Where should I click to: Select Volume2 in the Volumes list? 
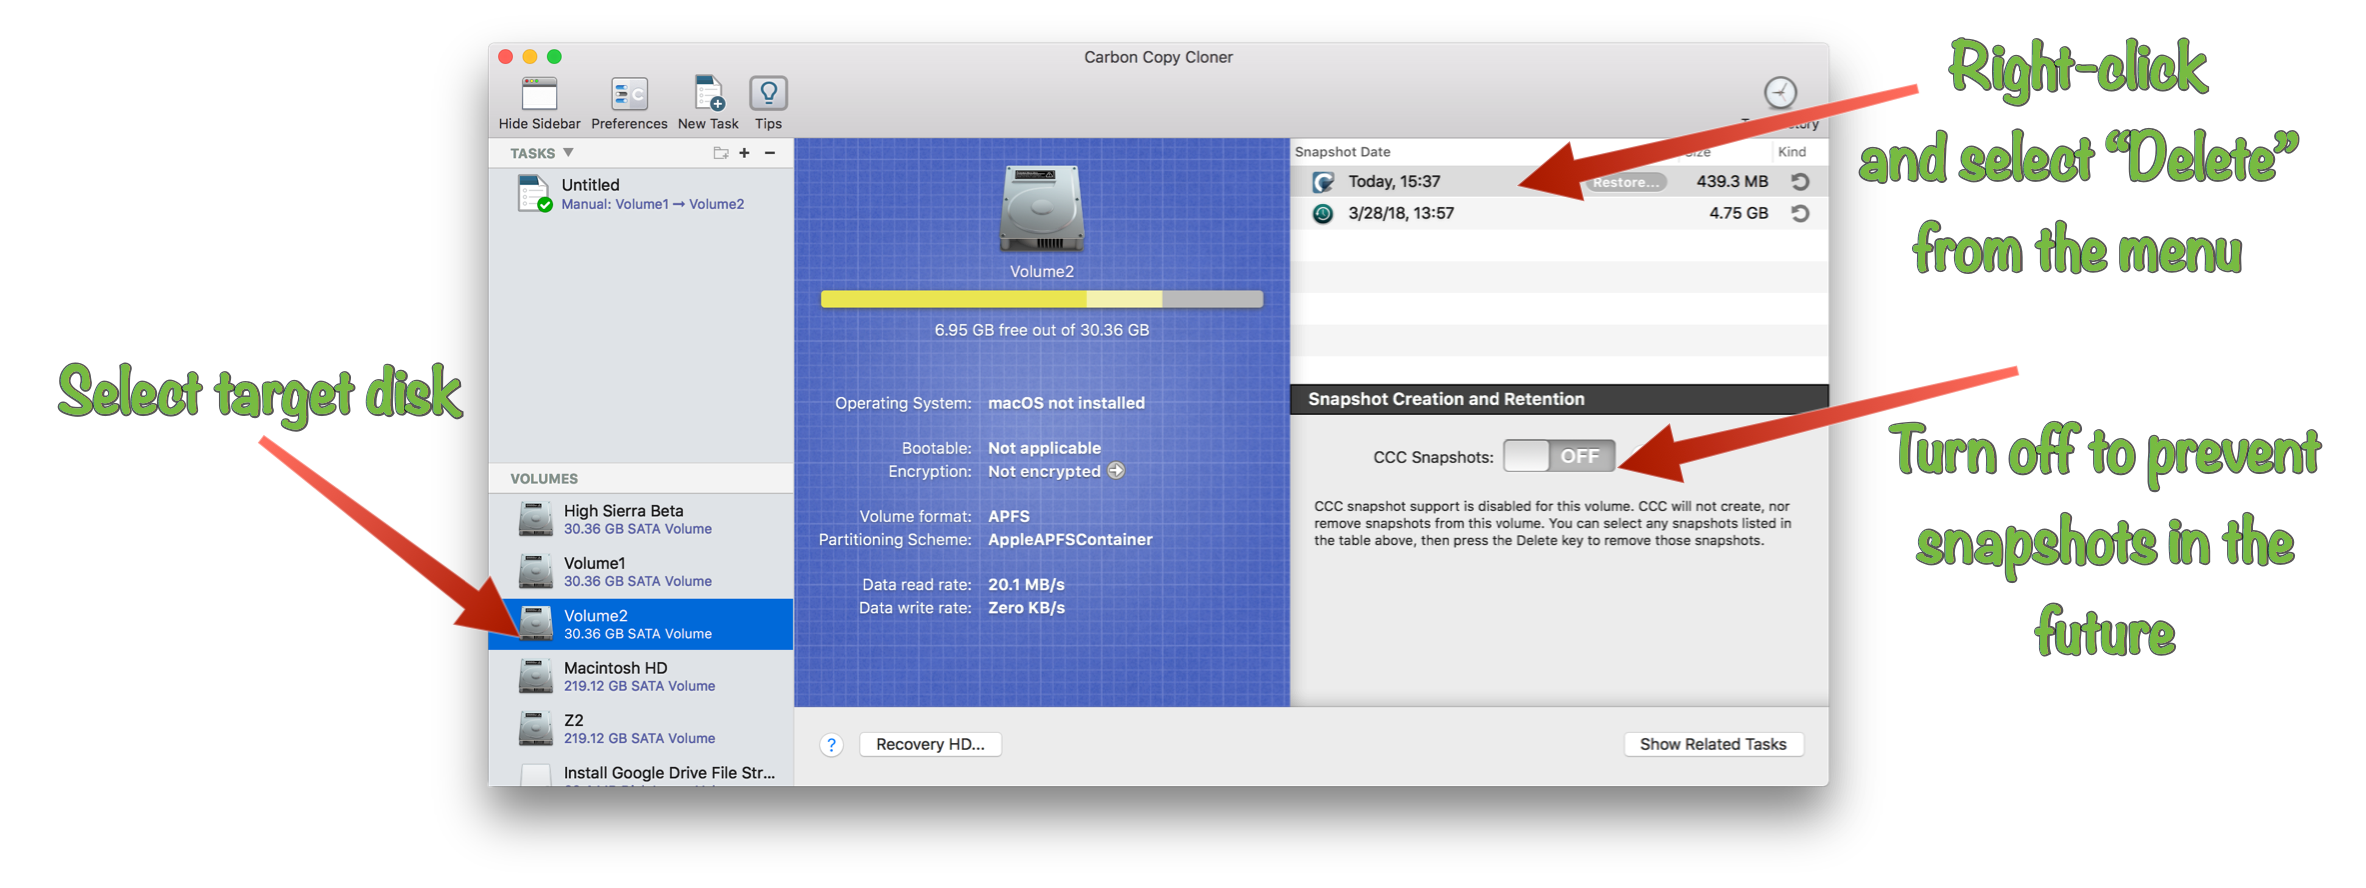point(641,624)
